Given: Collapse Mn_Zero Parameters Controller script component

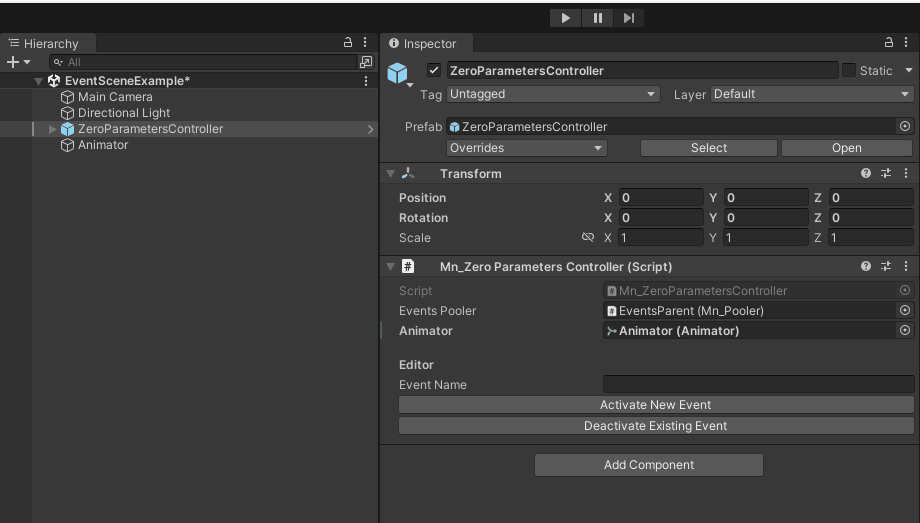Looking at the screenshot, I should (x=390, y=266).
